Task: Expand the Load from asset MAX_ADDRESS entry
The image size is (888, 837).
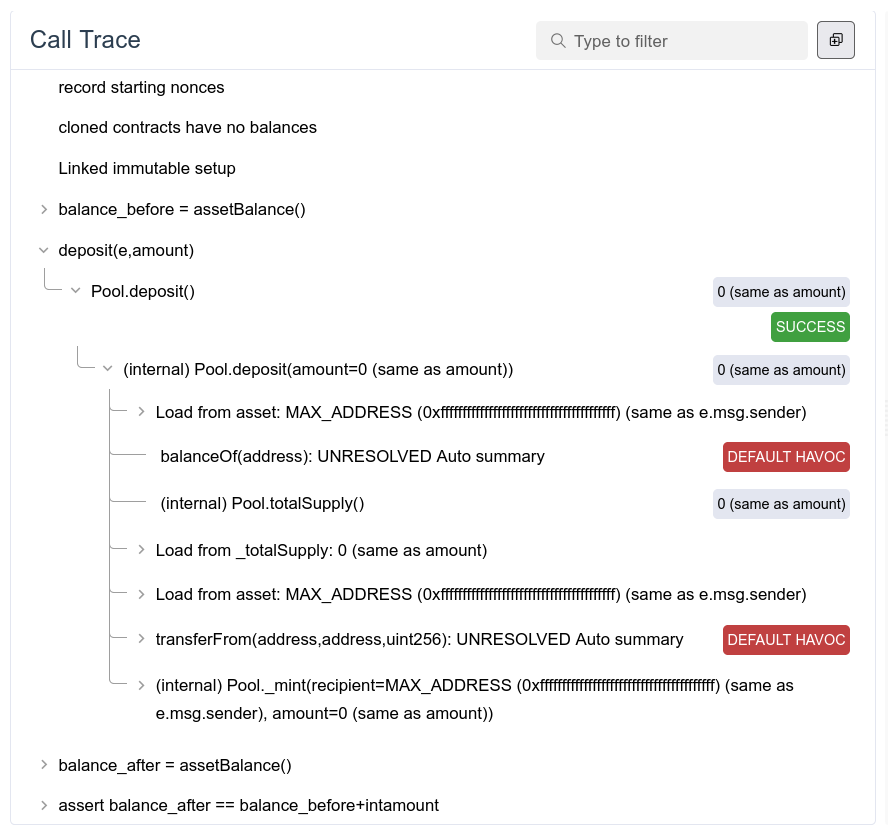Action: coord(141,412)
